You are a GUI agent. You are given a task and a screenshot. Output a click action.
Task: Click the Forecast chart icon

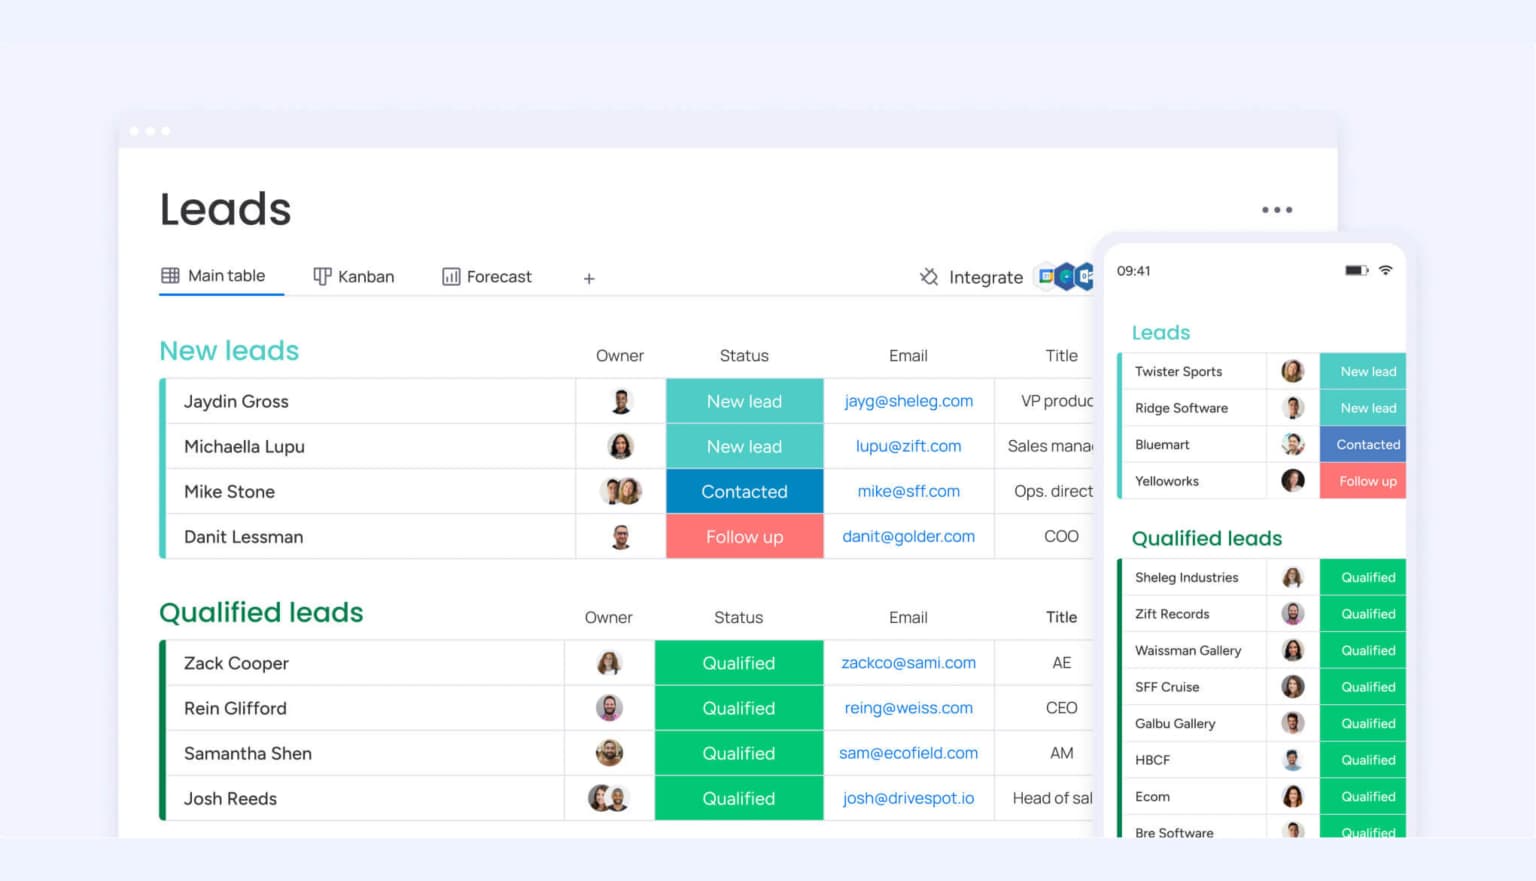tap(451, 275)
